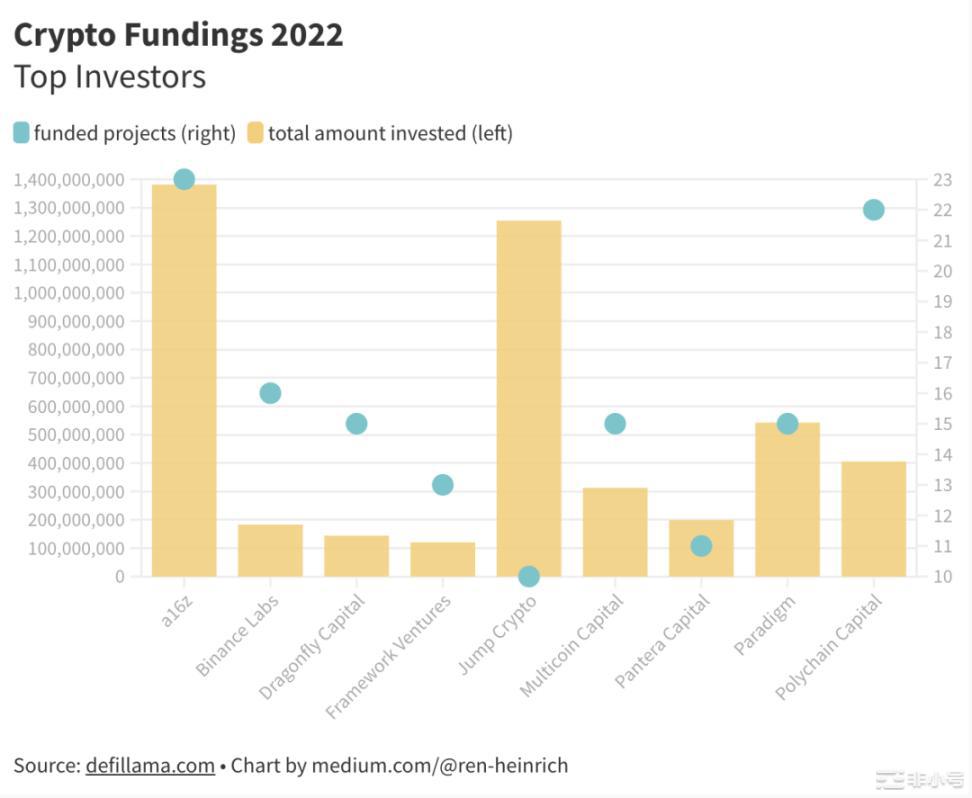Screen dimensions: 972x798
Task: Click the Binance Labs teal data point
Action: pos(270,393)
